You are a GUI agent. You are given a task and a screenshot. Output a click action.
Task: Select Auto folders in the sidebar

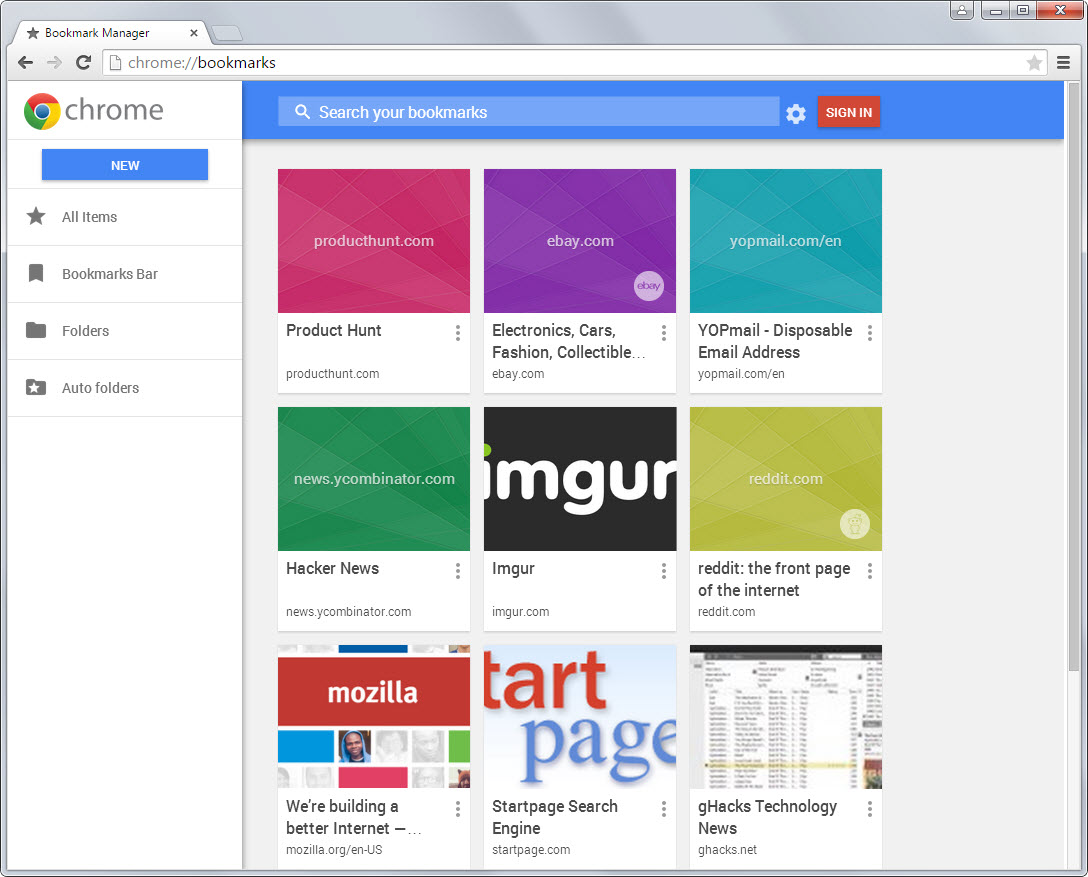point(125,387)
